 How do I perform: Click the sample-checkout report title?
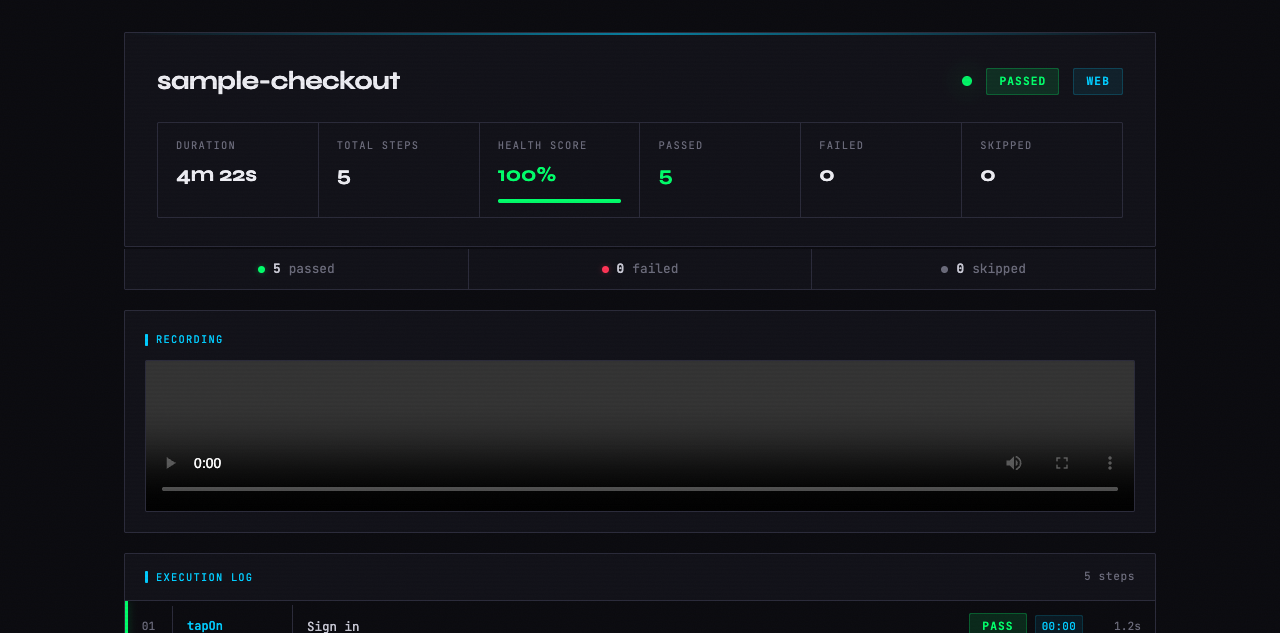click(x=278, y=81)
